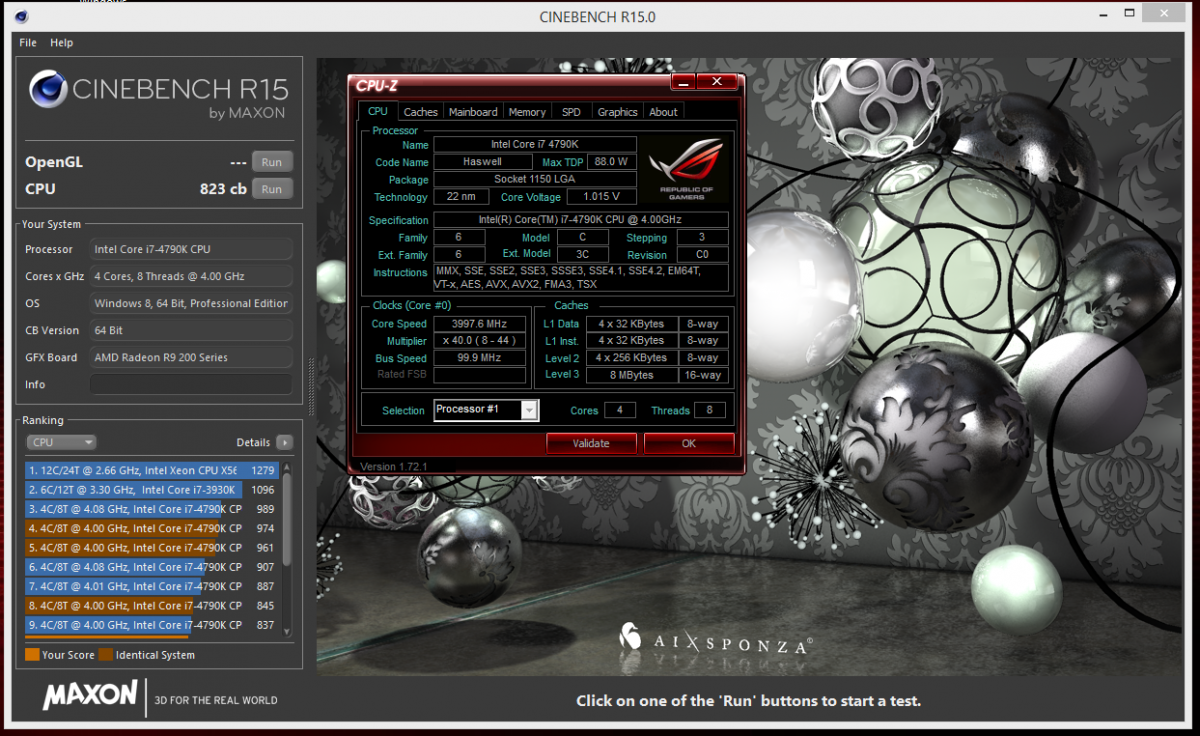
Task: Select ranking row 8 scoring 845
Action: click(x=152, y=606)
